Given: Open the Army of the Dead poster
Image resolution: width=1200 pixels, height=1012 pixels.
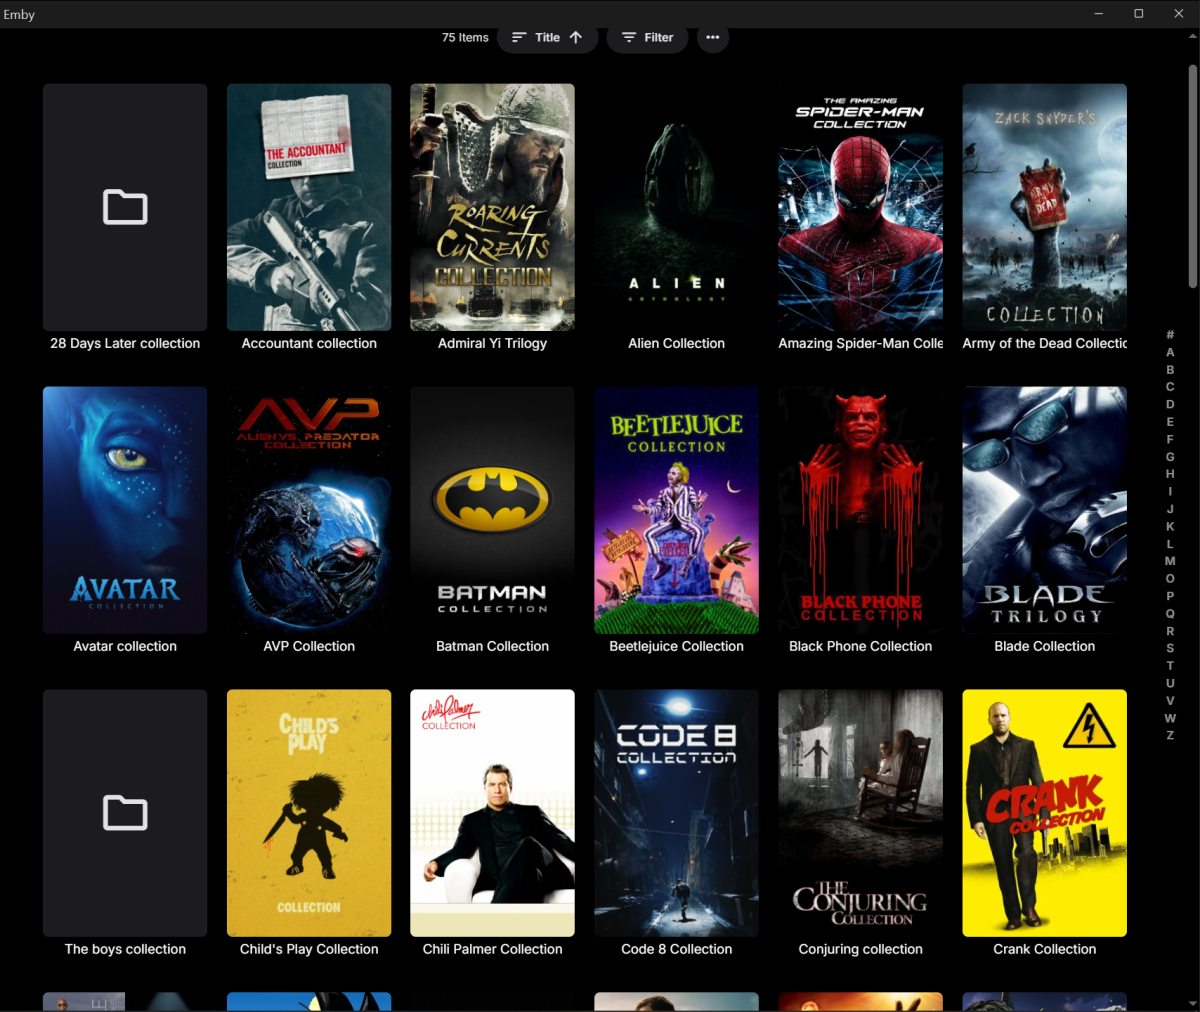Looking at the screenshot, I should click(x=1044, y=207).
